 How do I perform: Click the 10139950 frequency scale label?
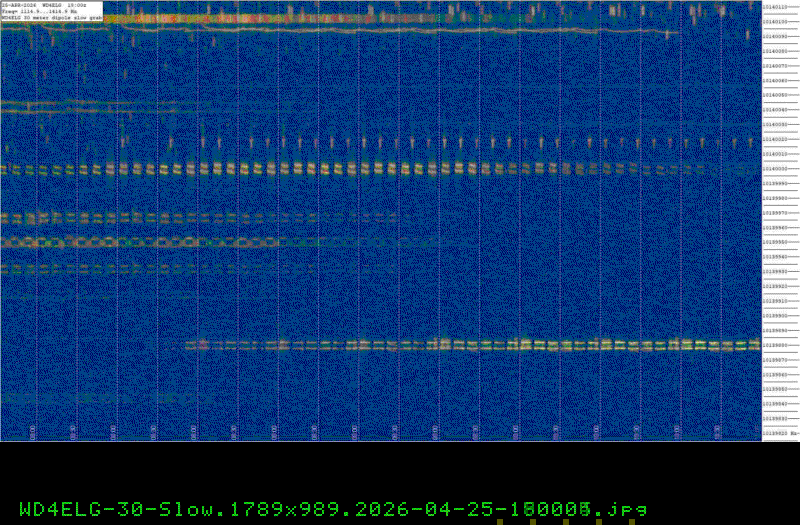point(776,242)
